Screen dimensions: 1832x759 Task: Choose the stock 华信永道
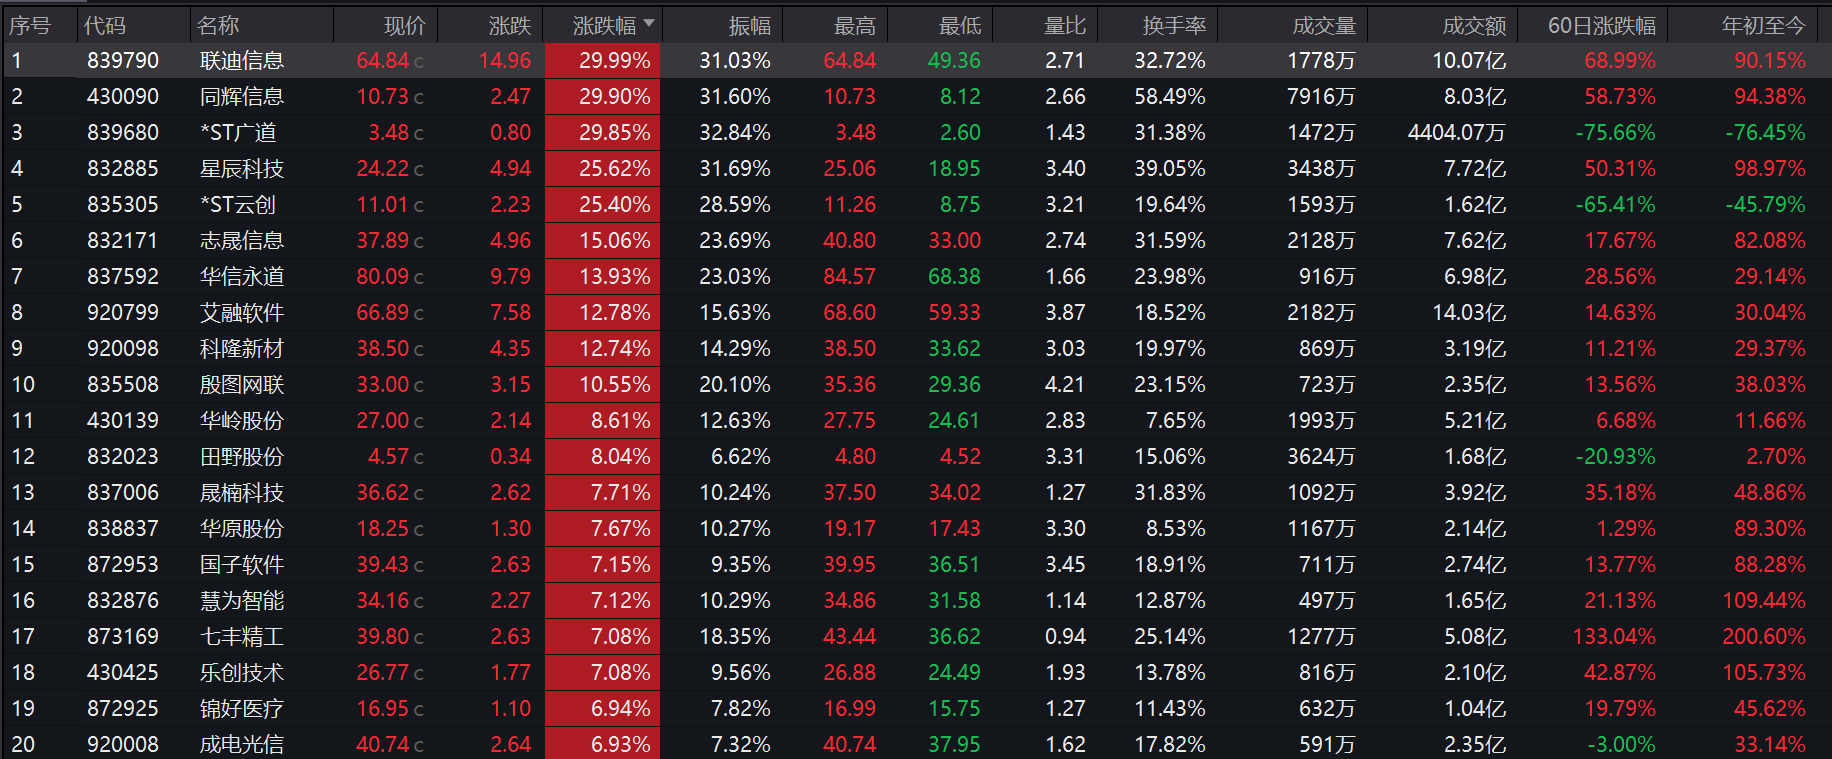coord(242,277)
